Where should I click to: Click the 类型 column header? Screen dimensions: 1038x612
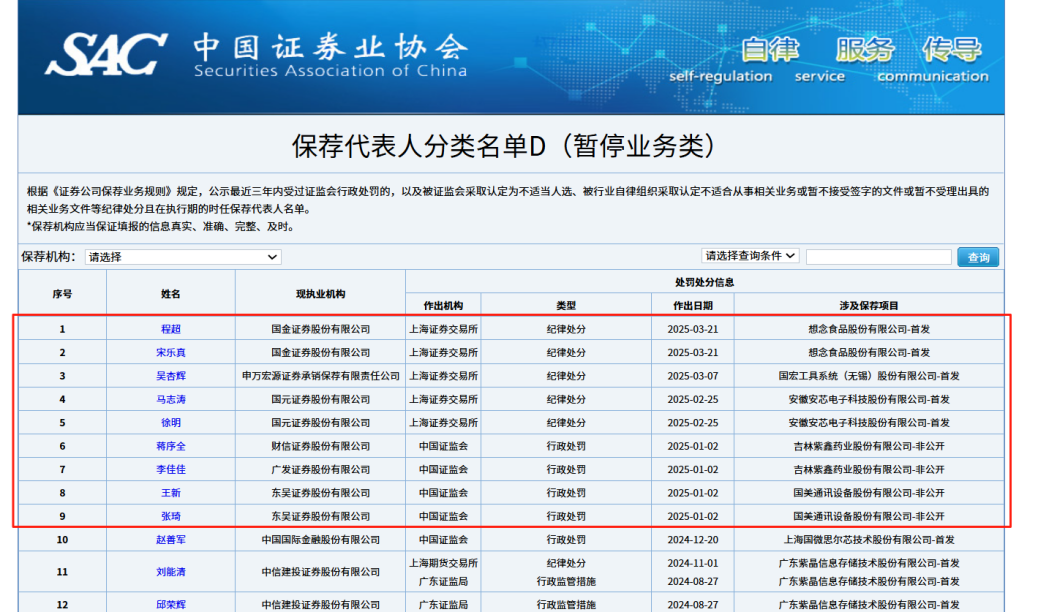(x=566, y=305)
